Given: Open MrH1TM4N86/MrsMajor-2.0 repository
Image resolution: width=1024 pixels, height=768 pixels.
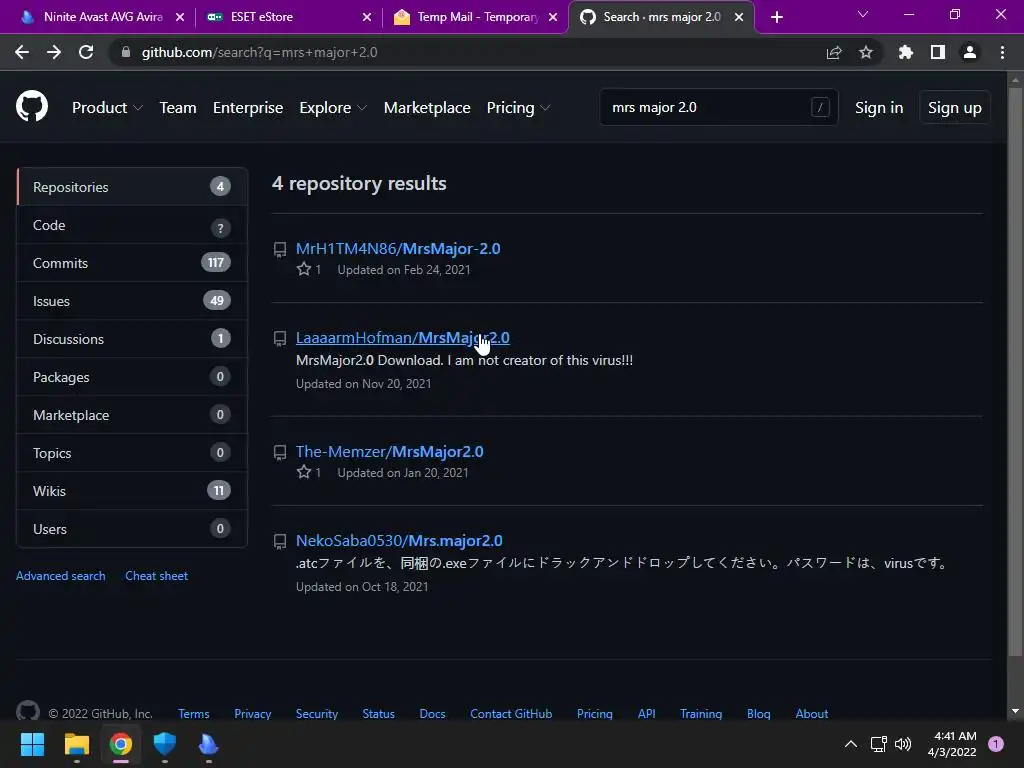Looking at the screenshot, I should click(x=398, y=249).
